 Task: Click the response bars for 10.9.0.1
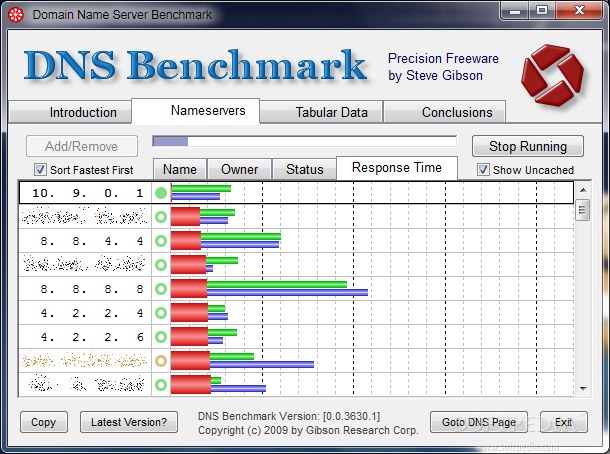tap(201, 193)
